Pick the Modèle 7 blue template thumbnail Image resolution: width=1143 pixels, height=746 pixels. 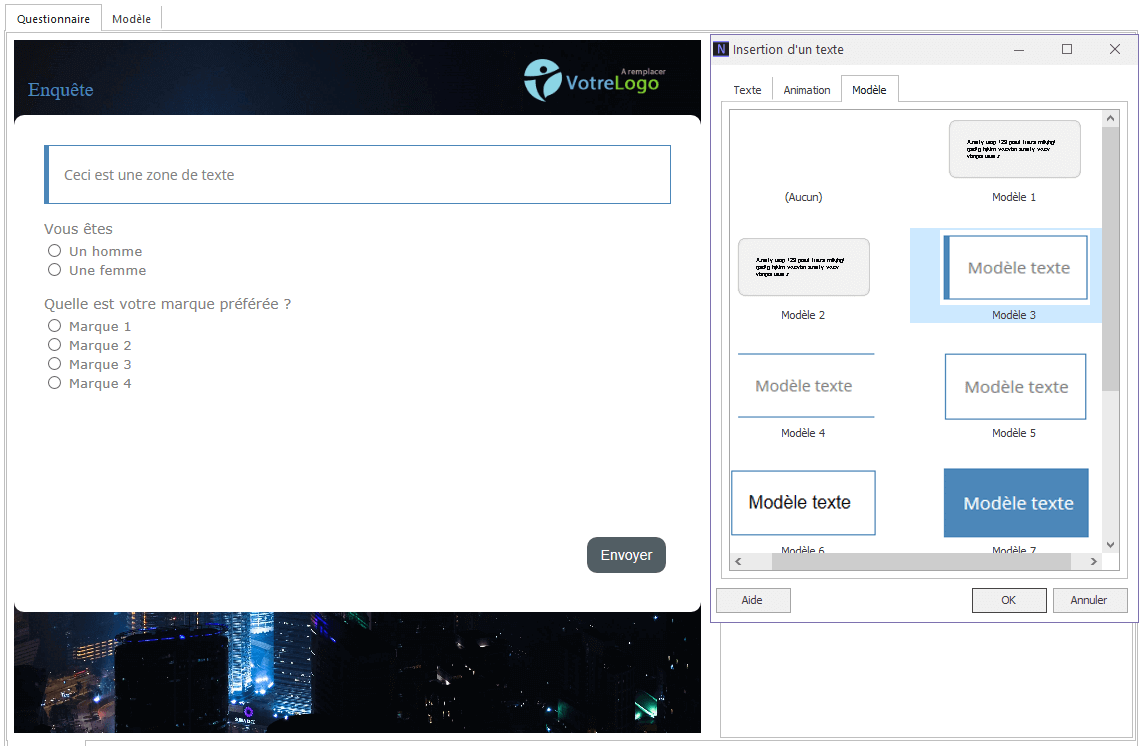[1016, 503]
